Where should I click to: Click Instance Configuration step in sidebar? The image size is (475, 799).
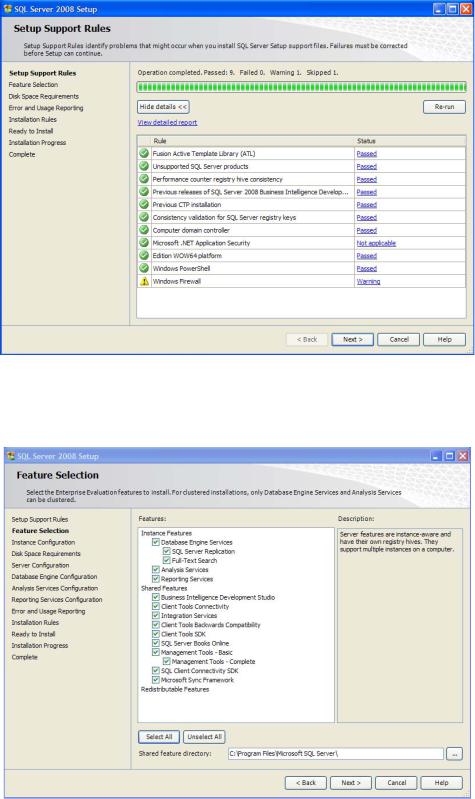tap(43, 542)
